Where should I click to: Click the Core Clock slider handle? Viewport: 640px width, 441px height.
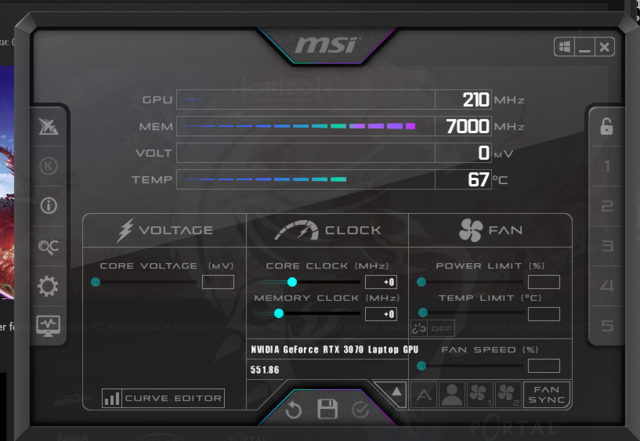pos(292,282)
